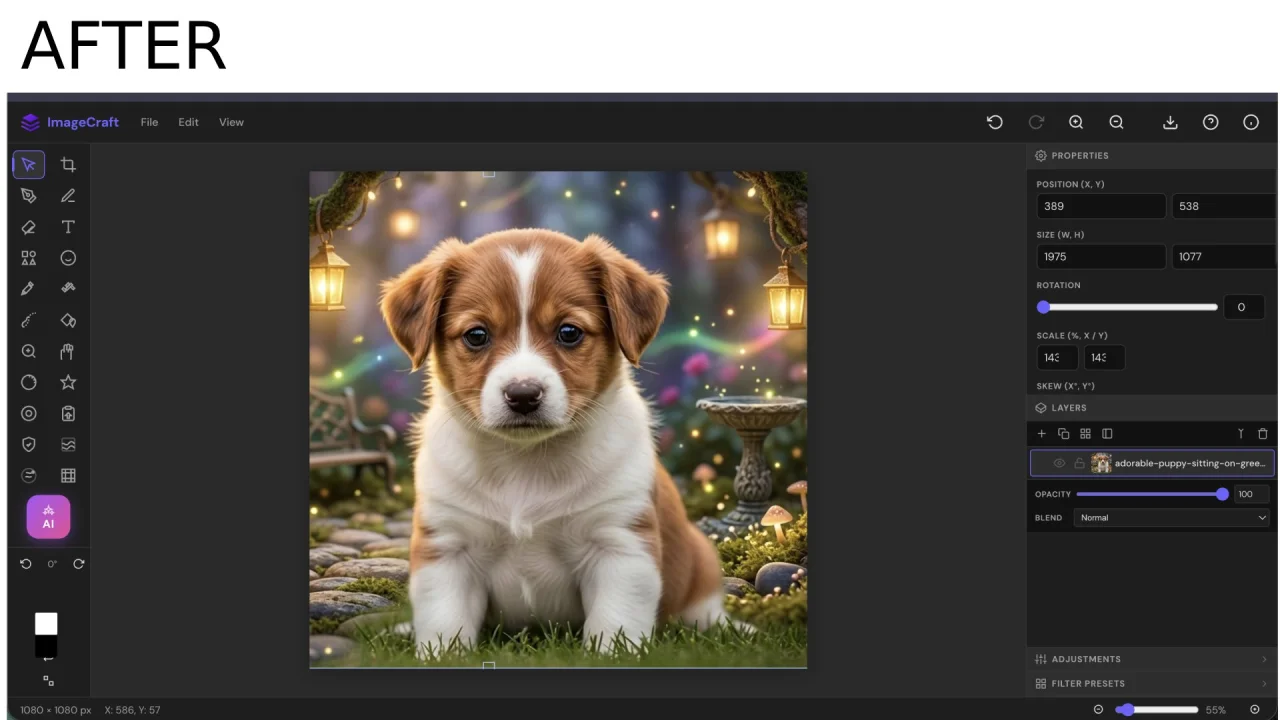The image size is (1280, 720).
Task: Delete the layer with trash icon
Action: 1263,434
